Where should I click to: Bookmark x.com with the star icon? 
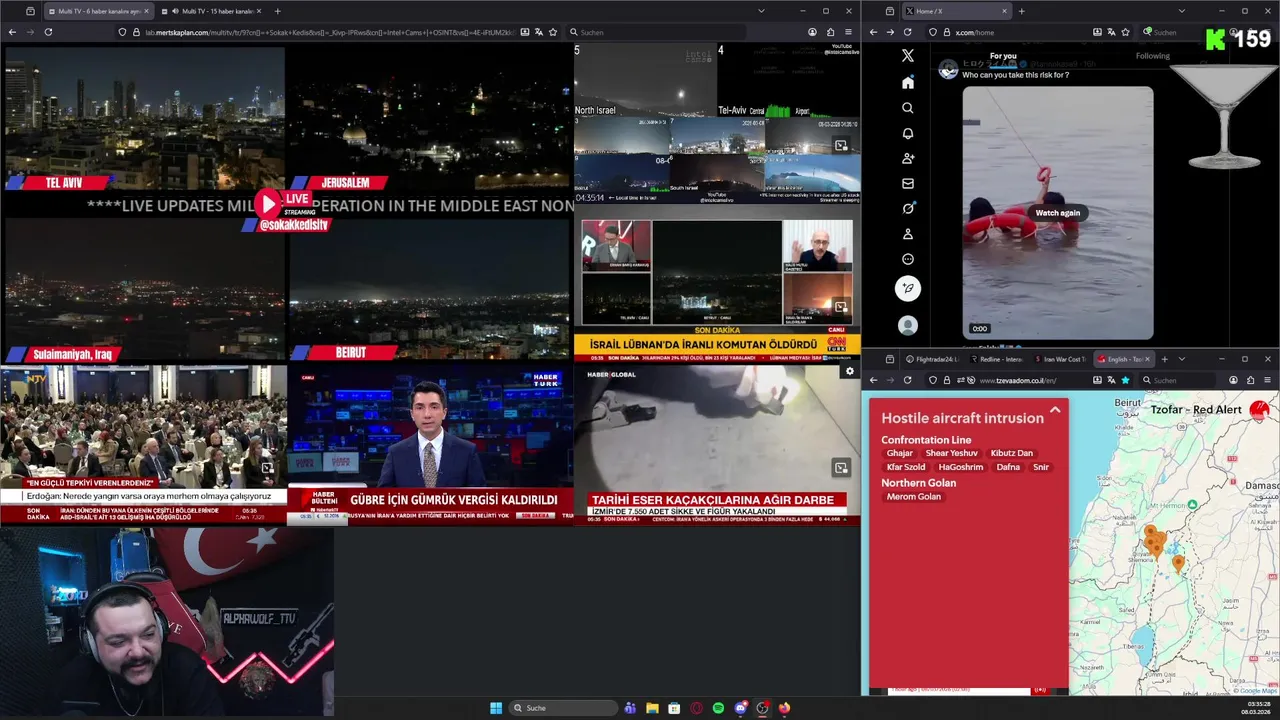(x=1125, y=32)
